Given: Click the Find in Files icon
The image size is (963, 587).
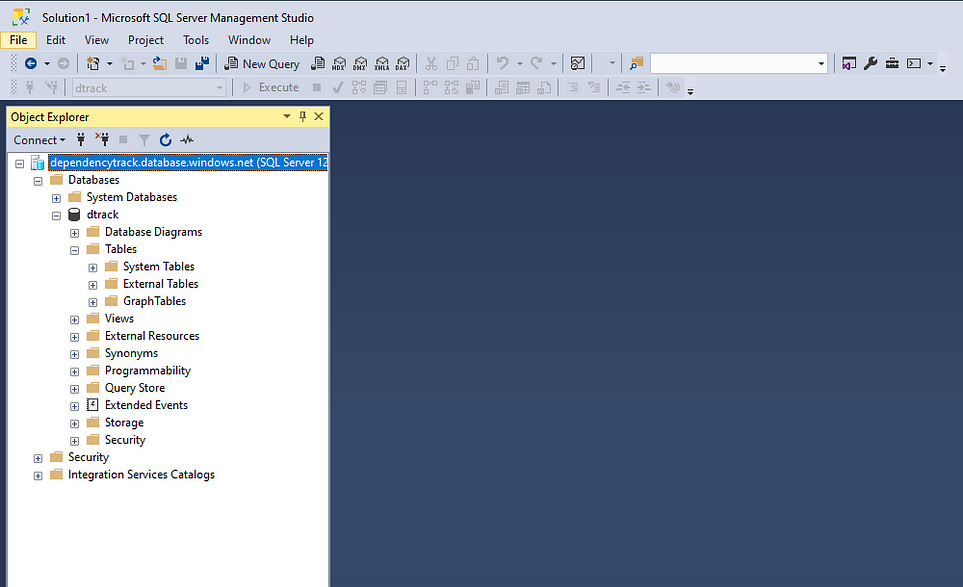Looking at the screenshot, I should click(x=636, y=63).
